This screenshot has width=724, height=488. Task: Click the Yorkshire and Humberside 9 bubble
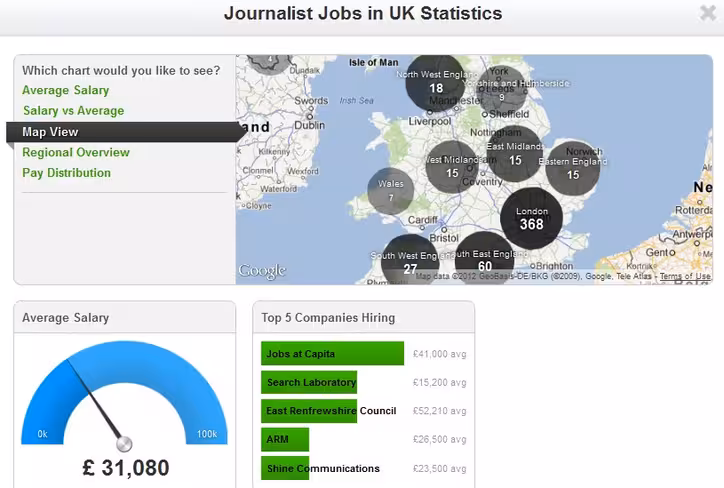tap(501, 90)
